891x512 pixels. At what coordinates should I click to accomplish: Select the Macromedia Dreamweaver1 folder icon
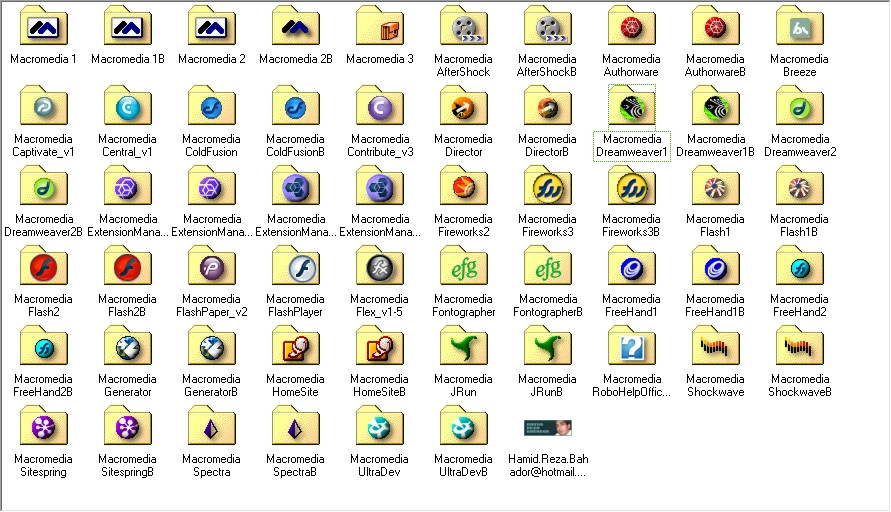coord(631,106)
